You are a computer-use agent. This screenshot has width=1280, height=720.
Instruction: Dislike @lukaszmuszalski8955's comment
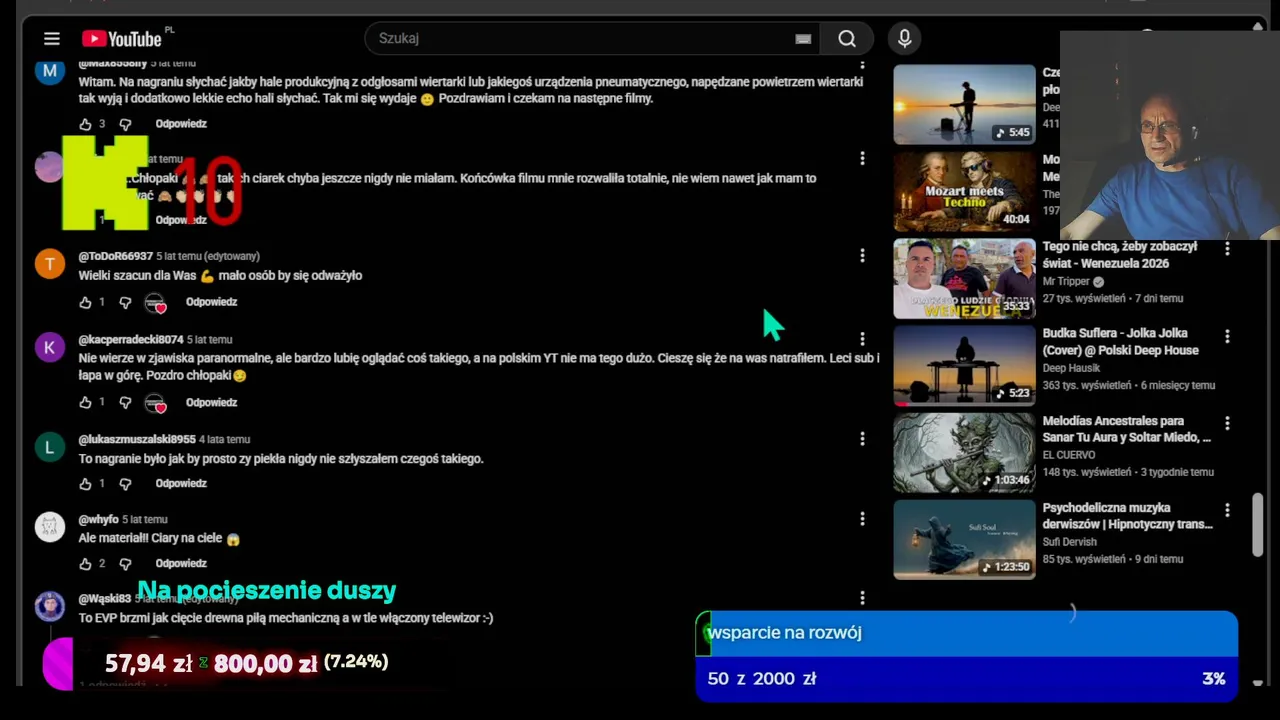[125, 484]
